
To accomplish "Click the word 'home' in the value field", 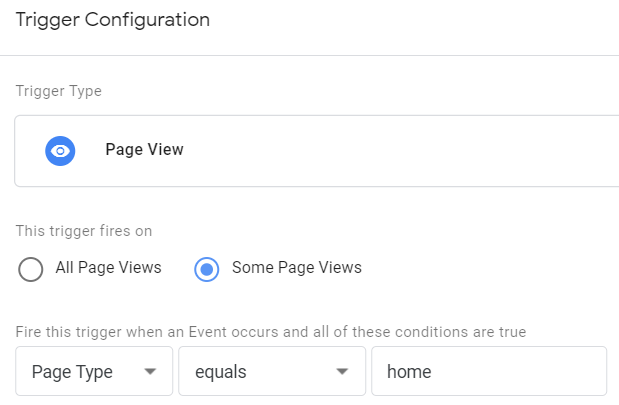I will [x=409, y=372].
